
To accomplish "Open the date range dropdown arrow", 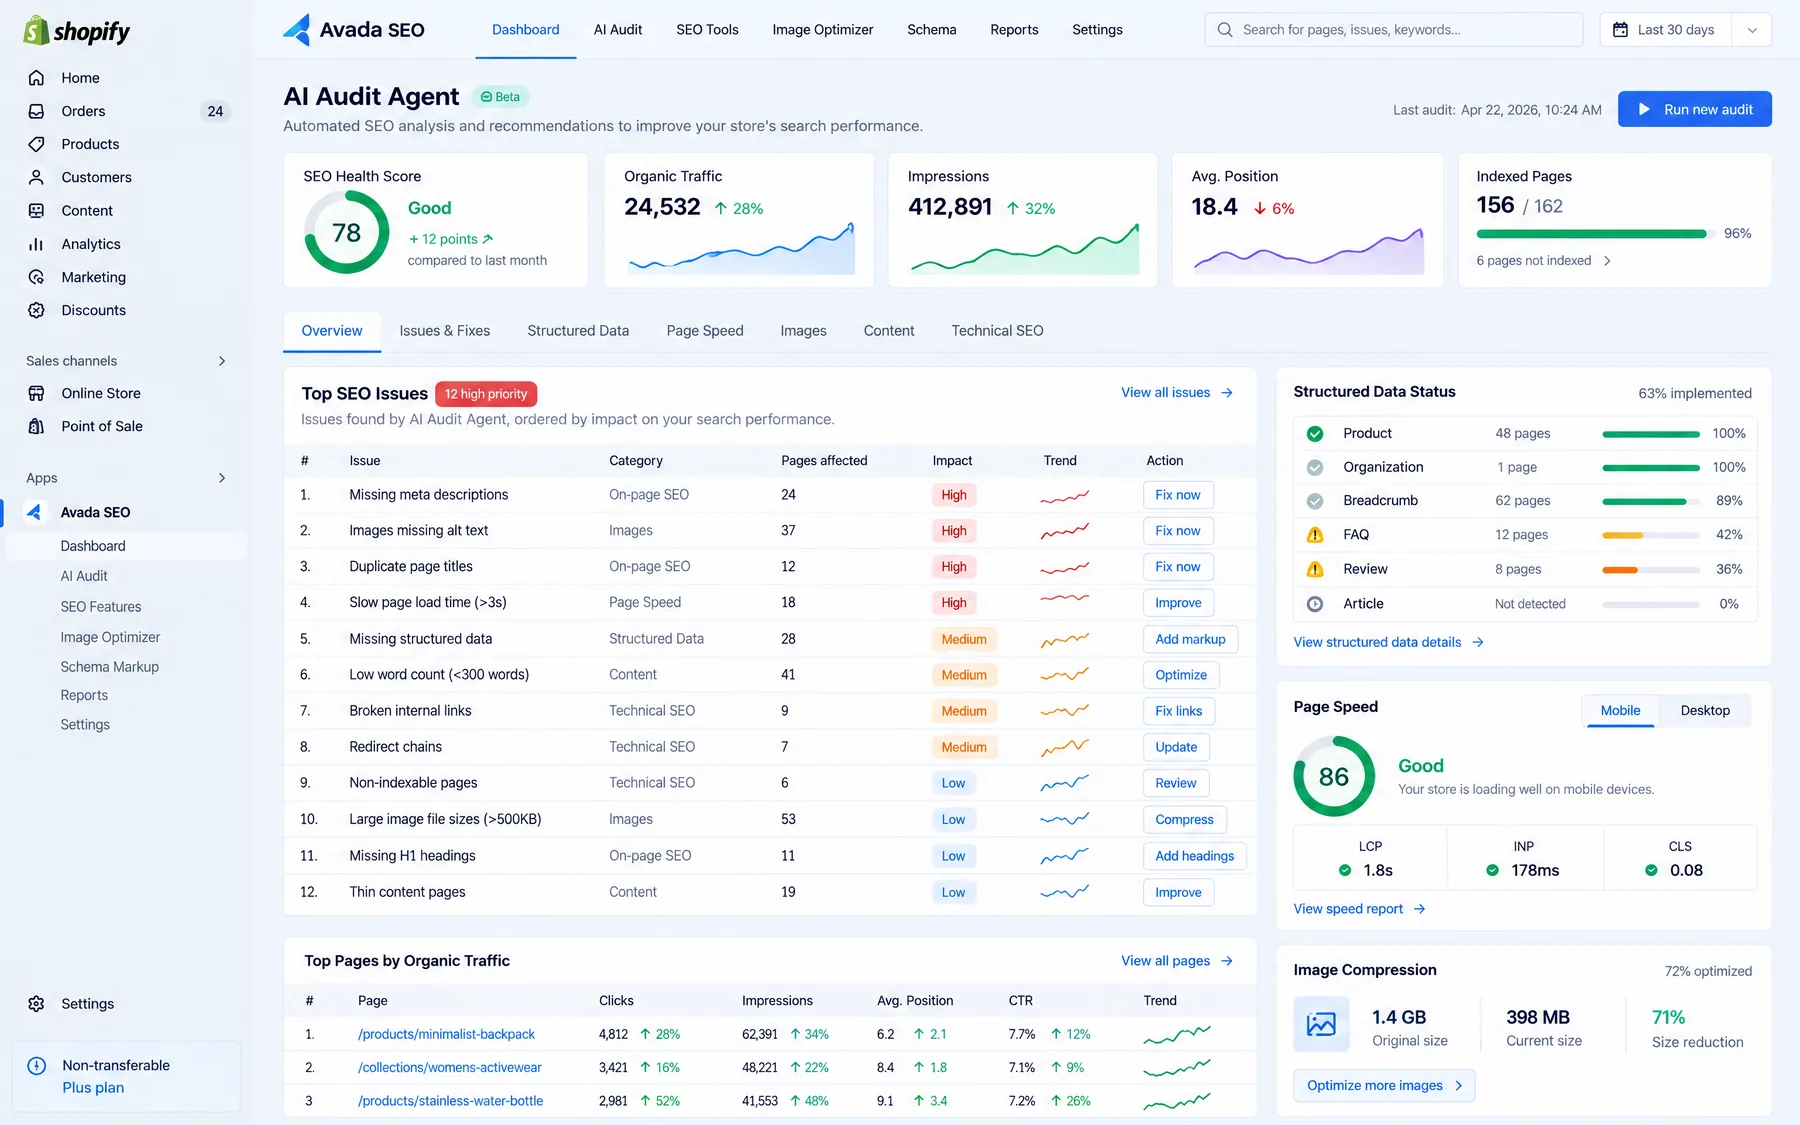I will click(x=1752, y=30).
